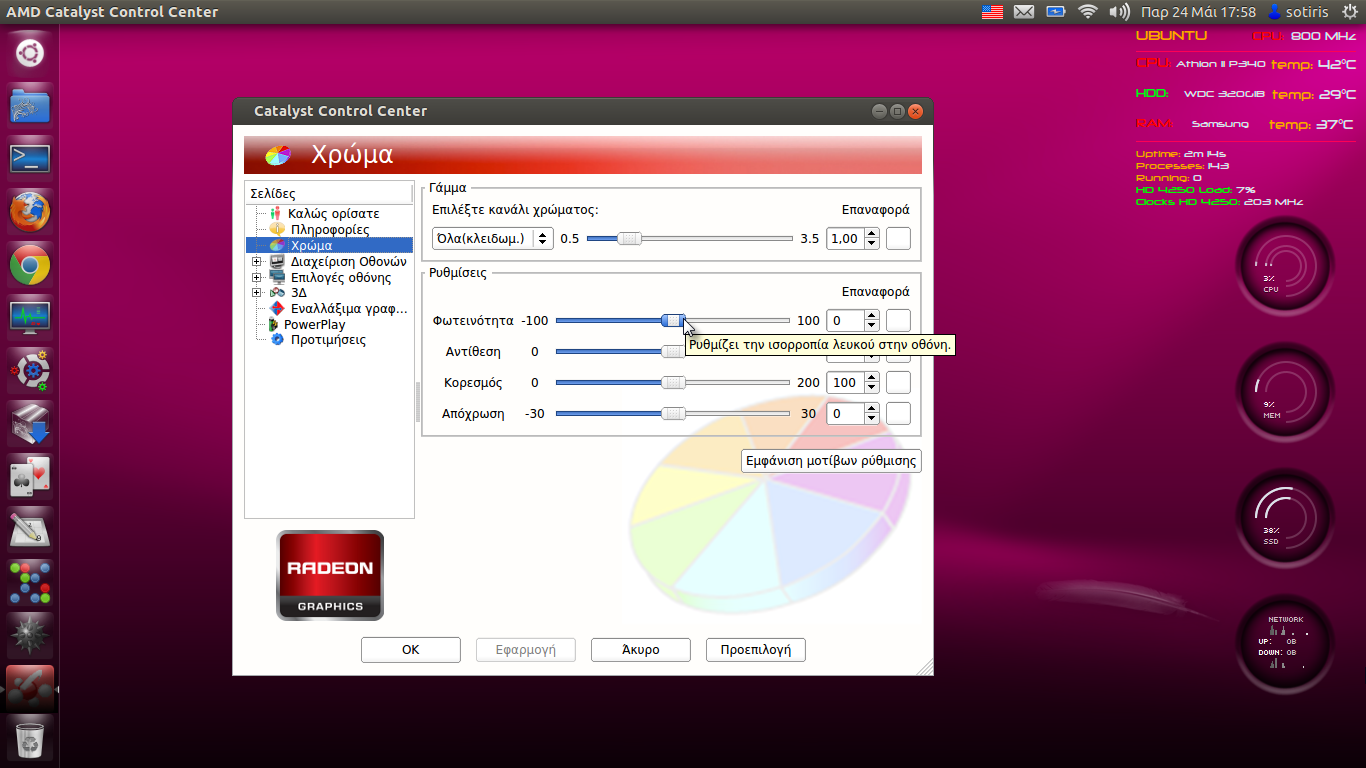Decrease Απόχρωση value with down arrow
Image resolution: width=1366 pixels, height=768 pixels.
click(872, 419)
